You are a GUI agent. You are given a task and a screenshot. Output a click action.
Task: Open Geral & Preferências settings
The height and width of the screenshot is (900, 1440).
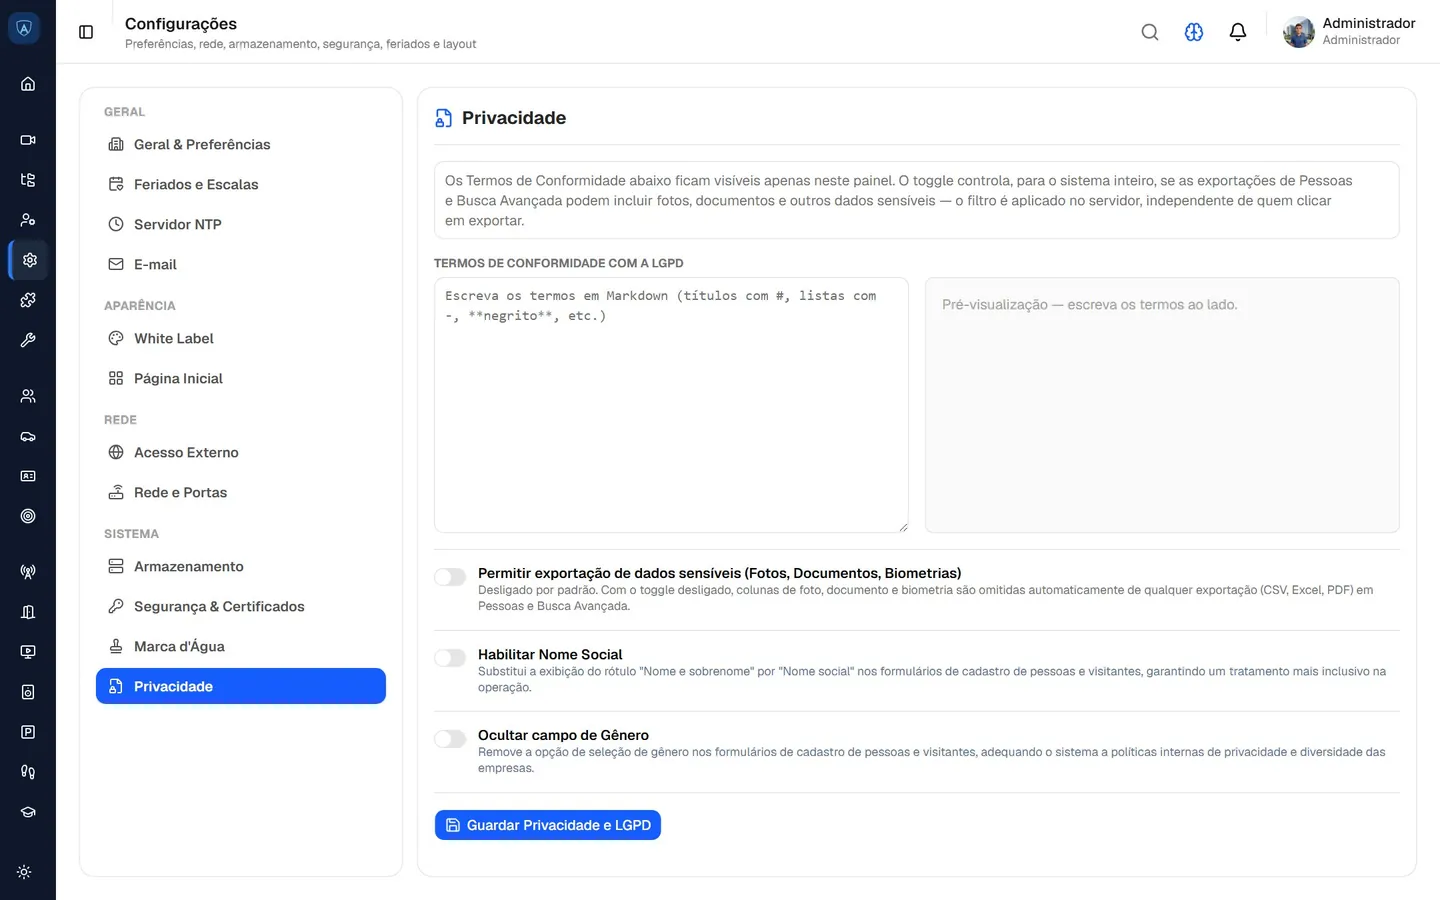(x=241, y=144)
